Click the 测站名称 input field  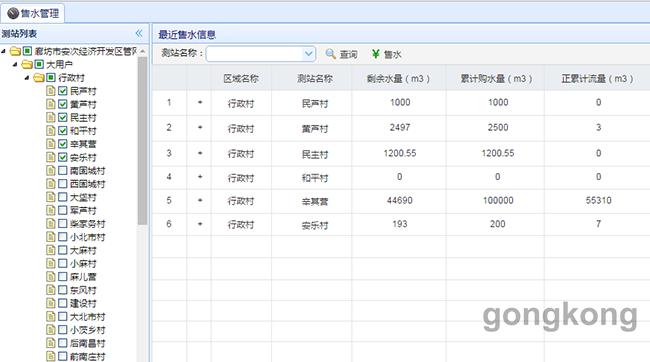(x=255, y=54)
